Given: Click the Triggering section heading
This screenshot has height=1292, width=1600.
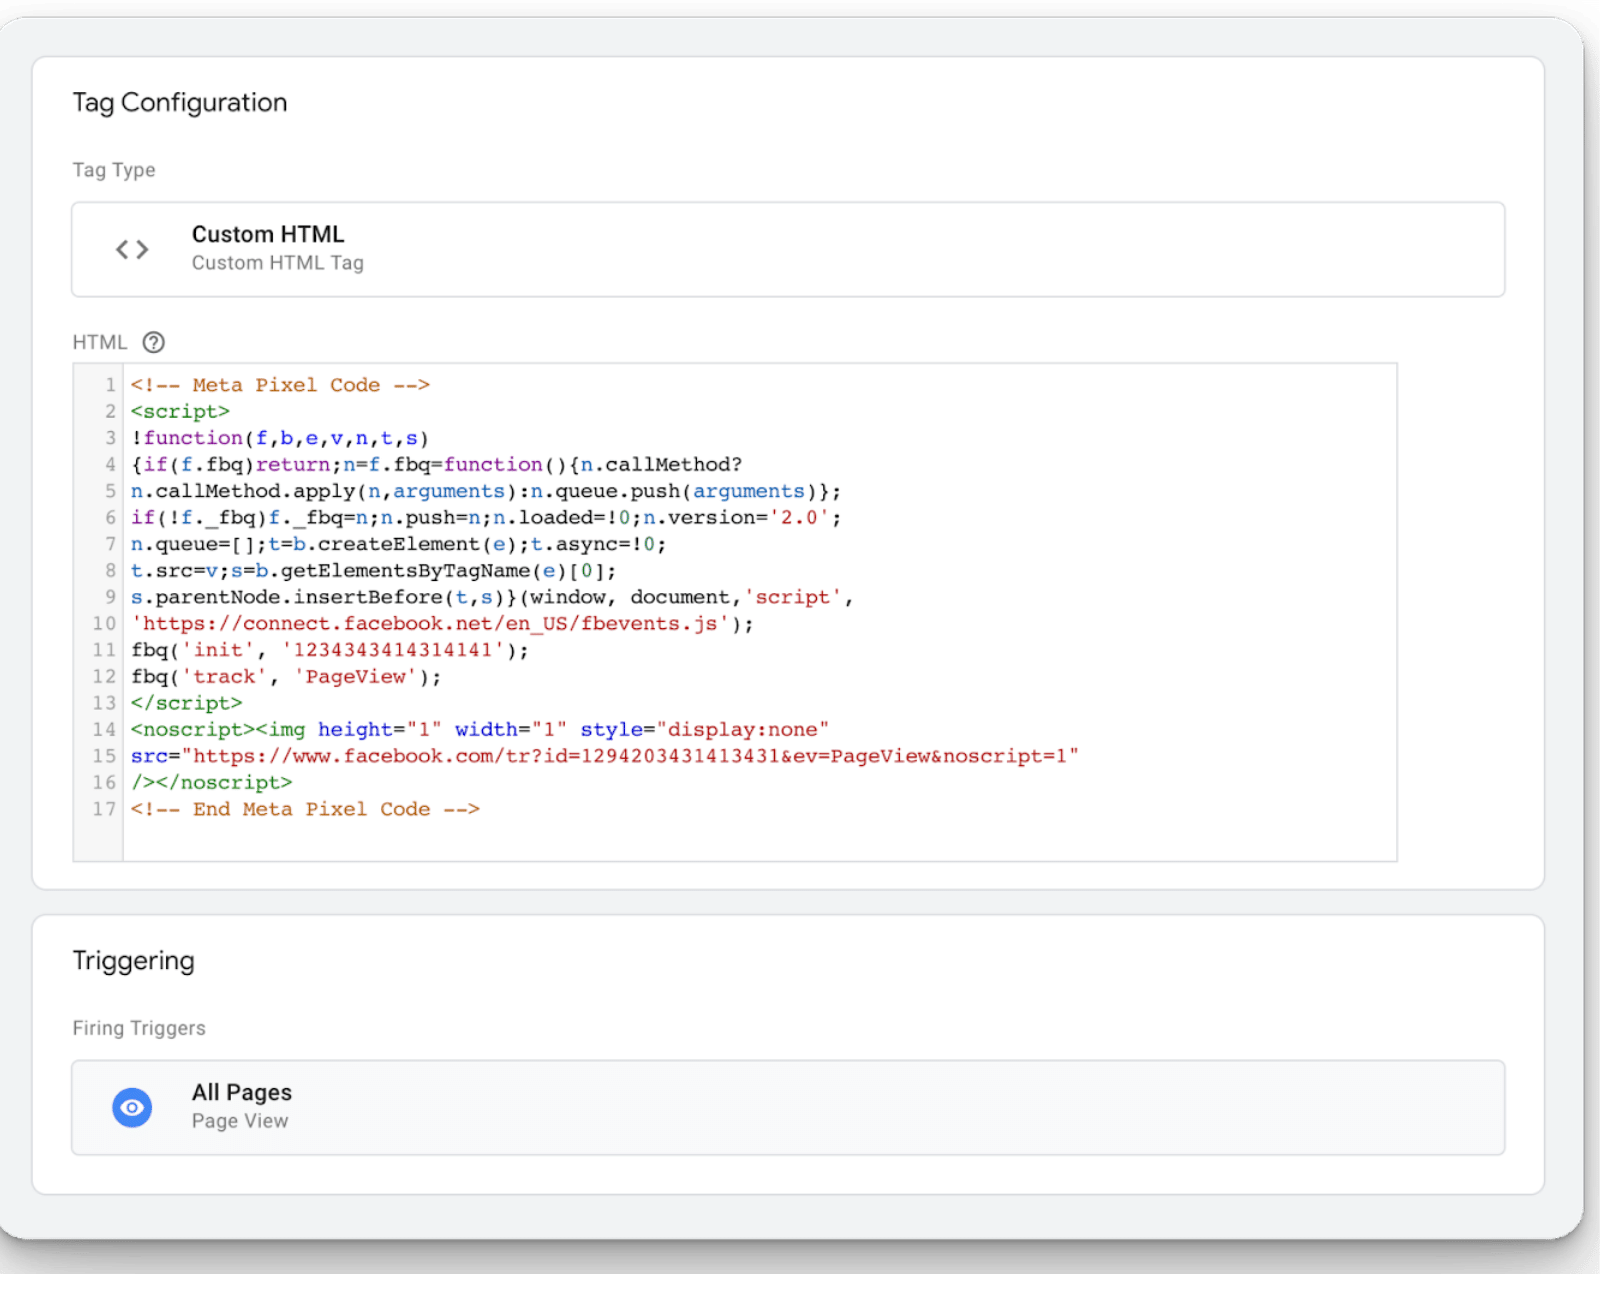Looking at the screenshot, I should tap(134, 961).
